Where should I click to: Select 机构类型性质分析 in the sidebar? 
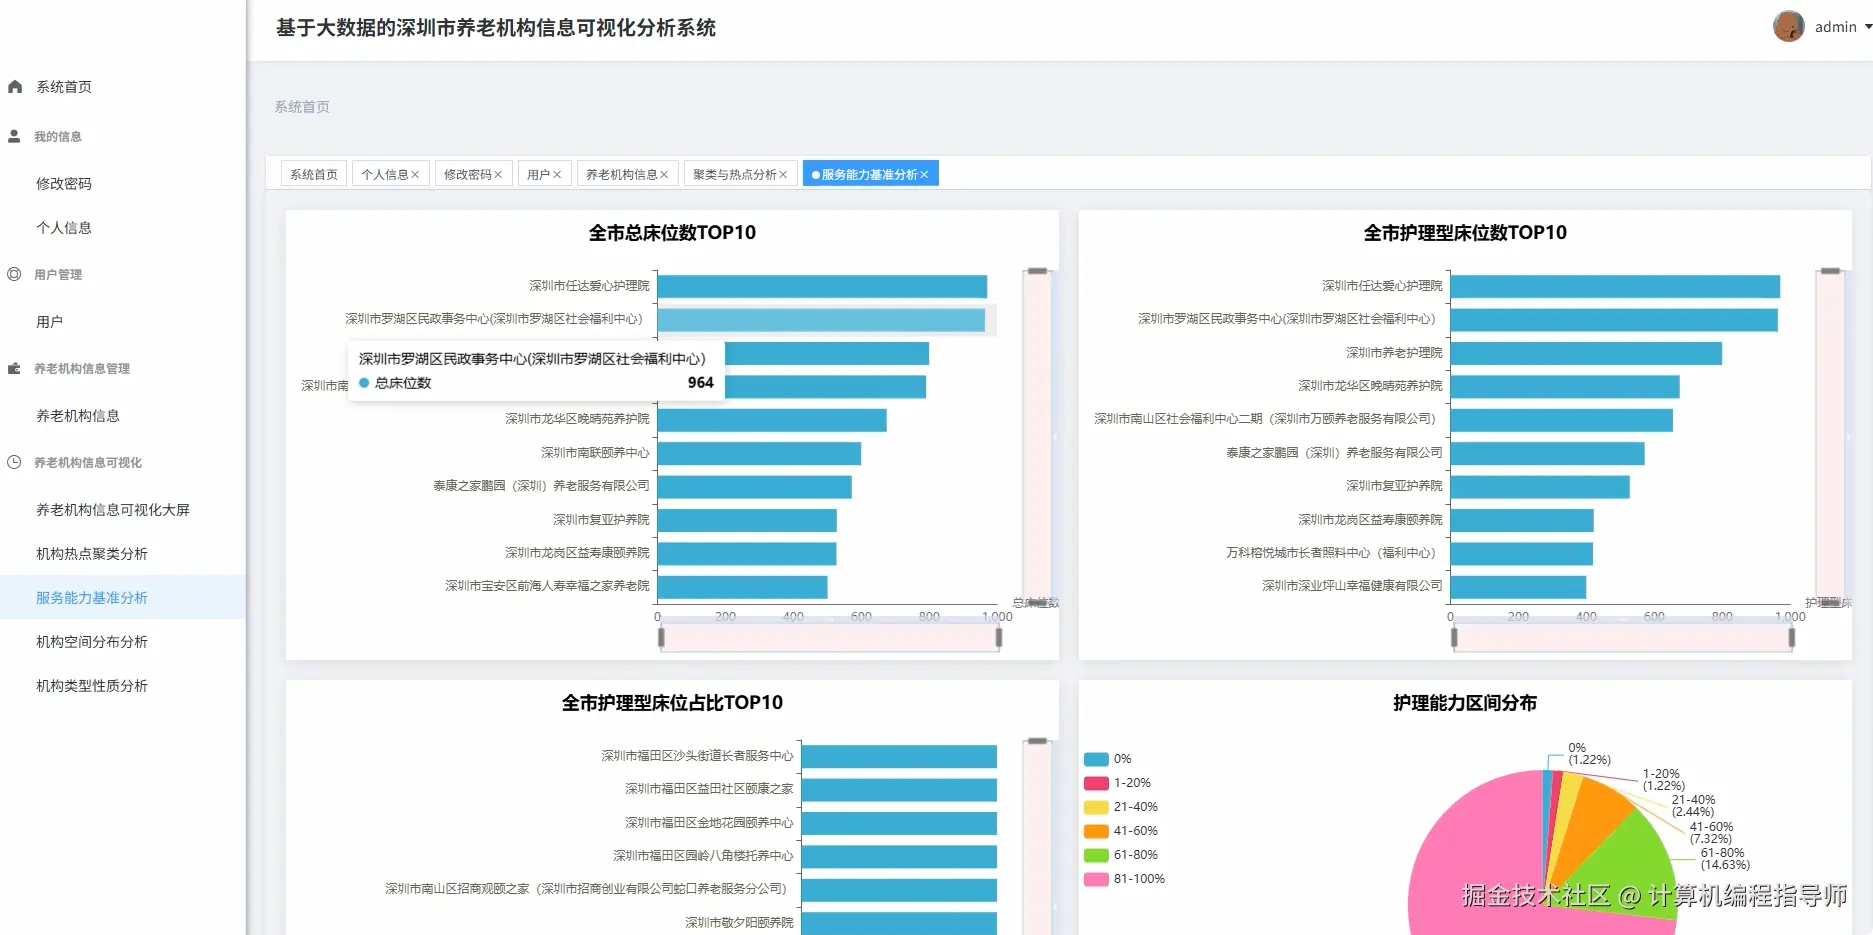[x=91, y=685]
